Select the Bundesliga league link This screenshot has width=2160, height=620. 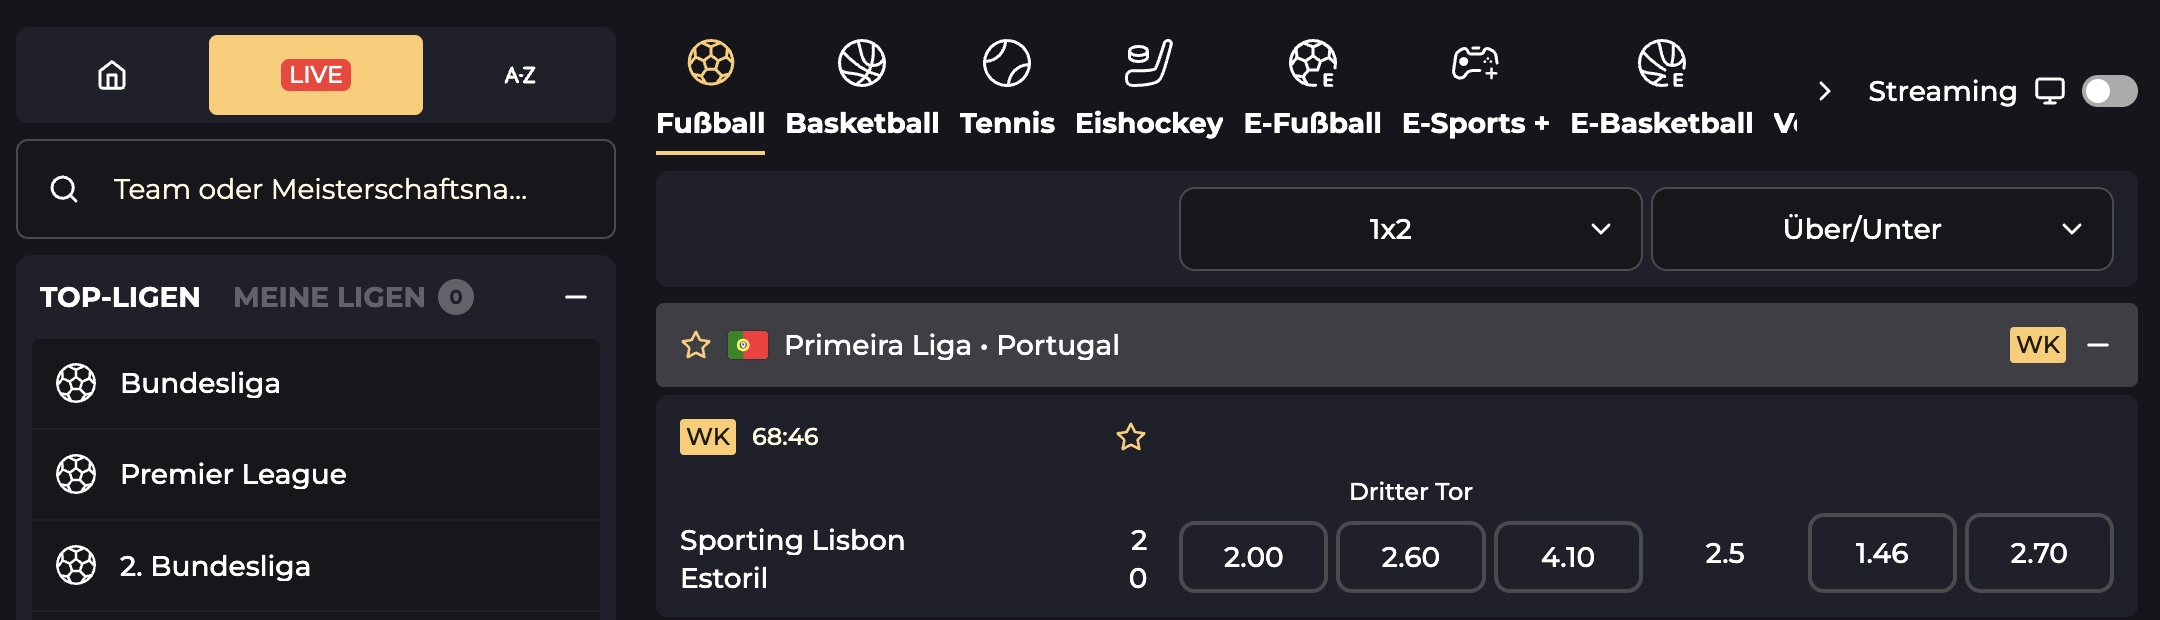[x=199, y=383]
